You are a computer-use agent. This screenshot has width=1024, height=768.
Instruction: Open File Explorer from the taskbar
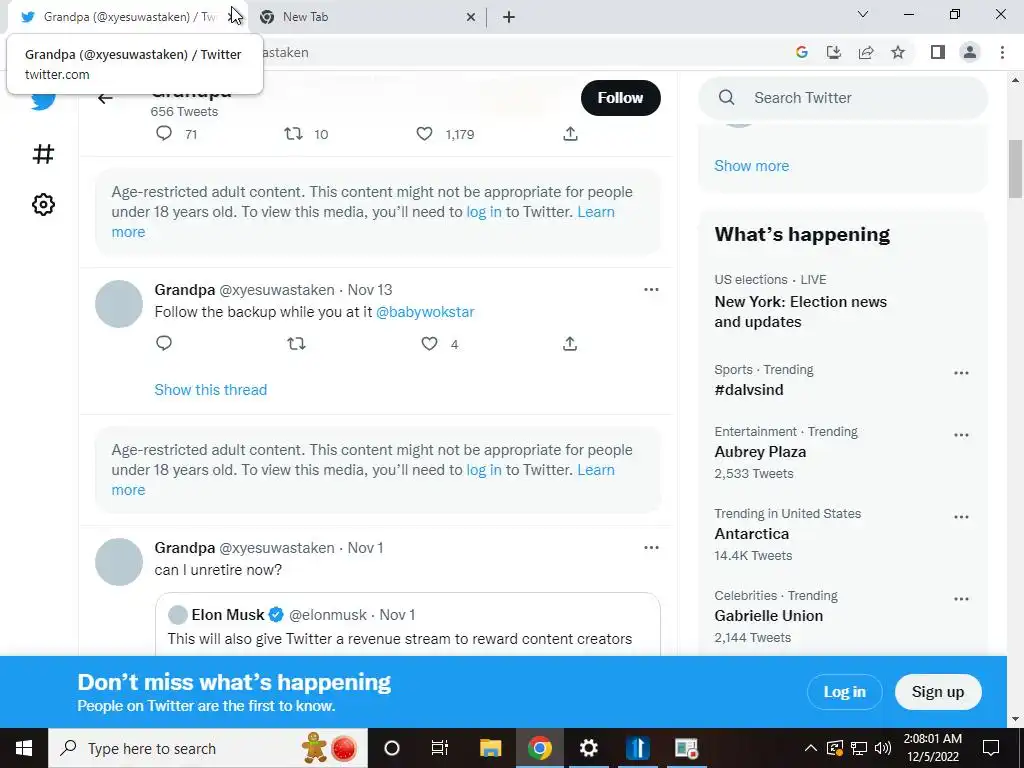(490, 748)
